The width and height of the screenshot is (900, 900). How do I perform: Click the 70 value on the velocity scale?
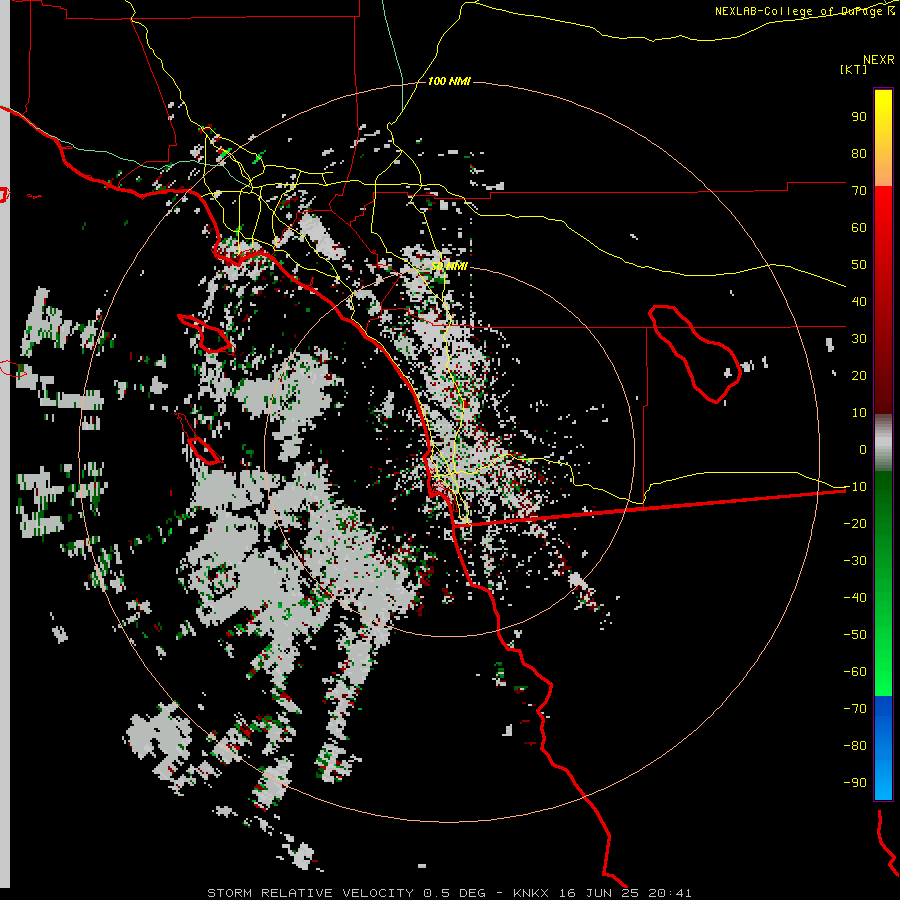click(859, 191)
